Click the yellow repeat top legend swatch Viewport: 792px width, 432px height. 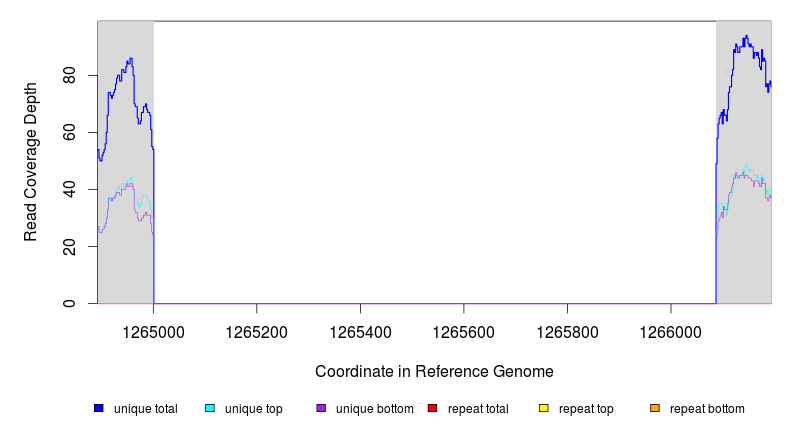(544, 409)
